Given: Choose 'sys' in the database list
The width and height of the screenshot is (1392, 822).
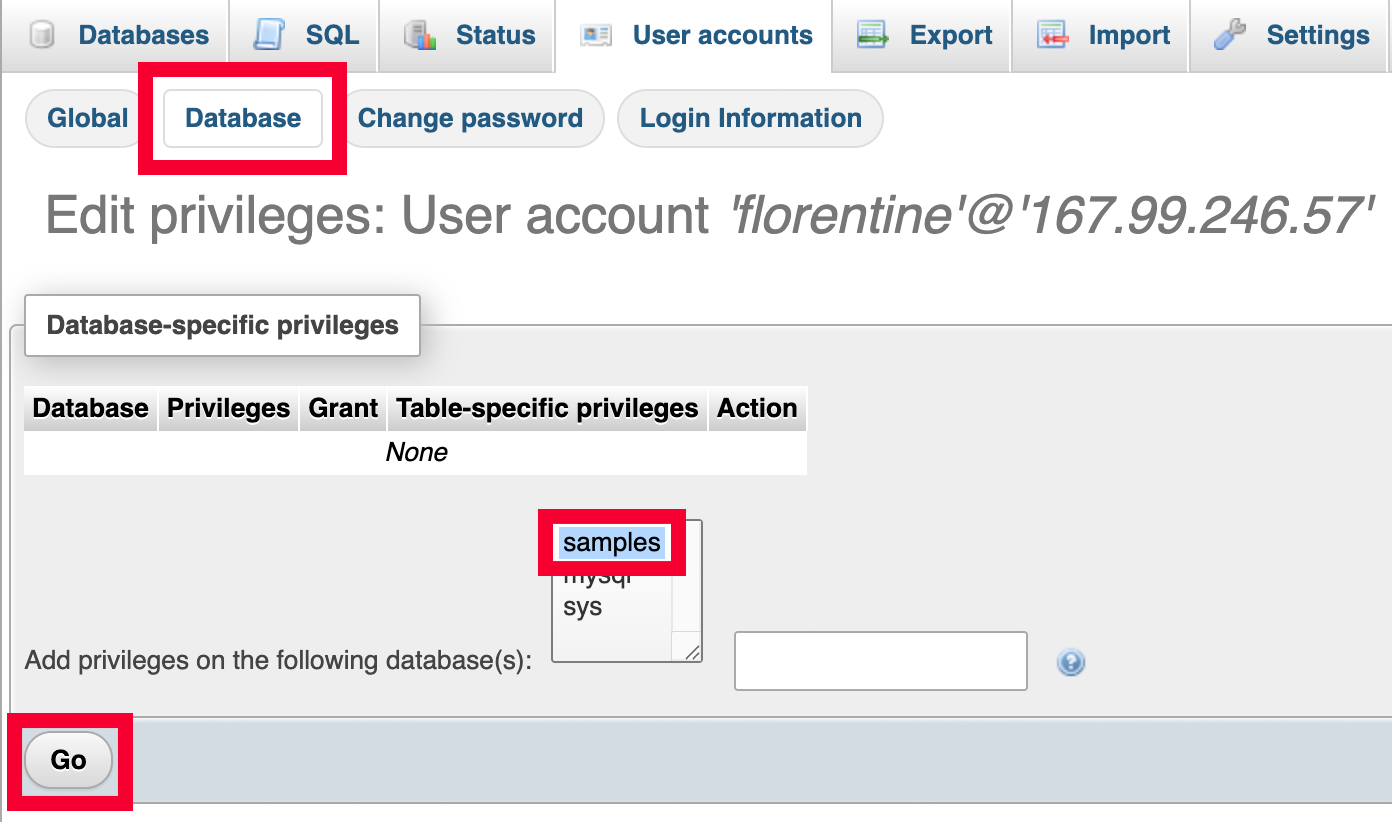Looking at the screenshot, I should click(x=583, y=607).
